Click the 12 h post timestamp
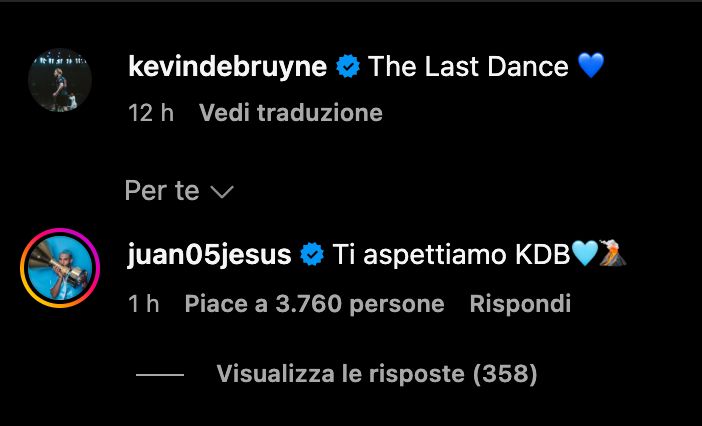Screen dimensions: 702x426 click(151, 113)
